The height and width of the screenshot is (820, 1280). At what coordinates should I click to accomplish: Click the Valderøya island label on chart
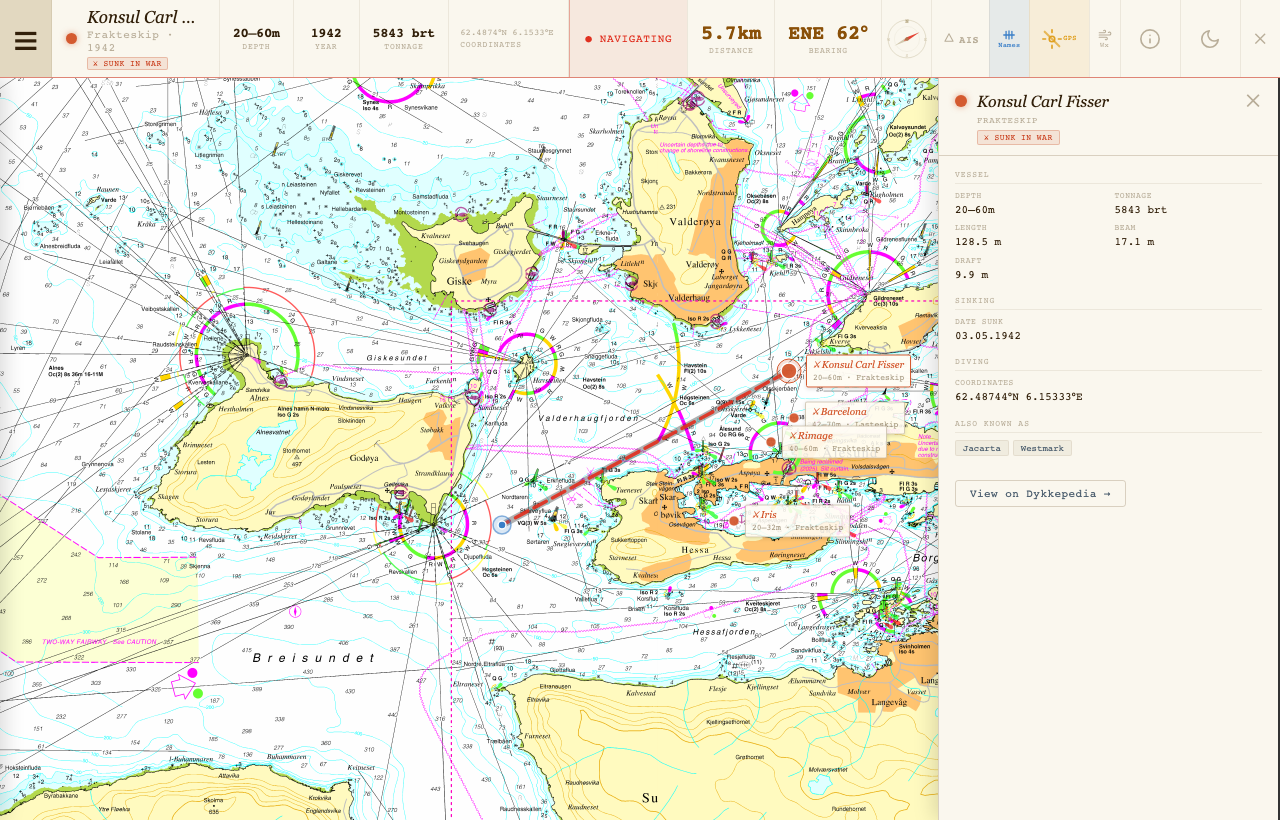pyautogui.click(x=696, y=223)
